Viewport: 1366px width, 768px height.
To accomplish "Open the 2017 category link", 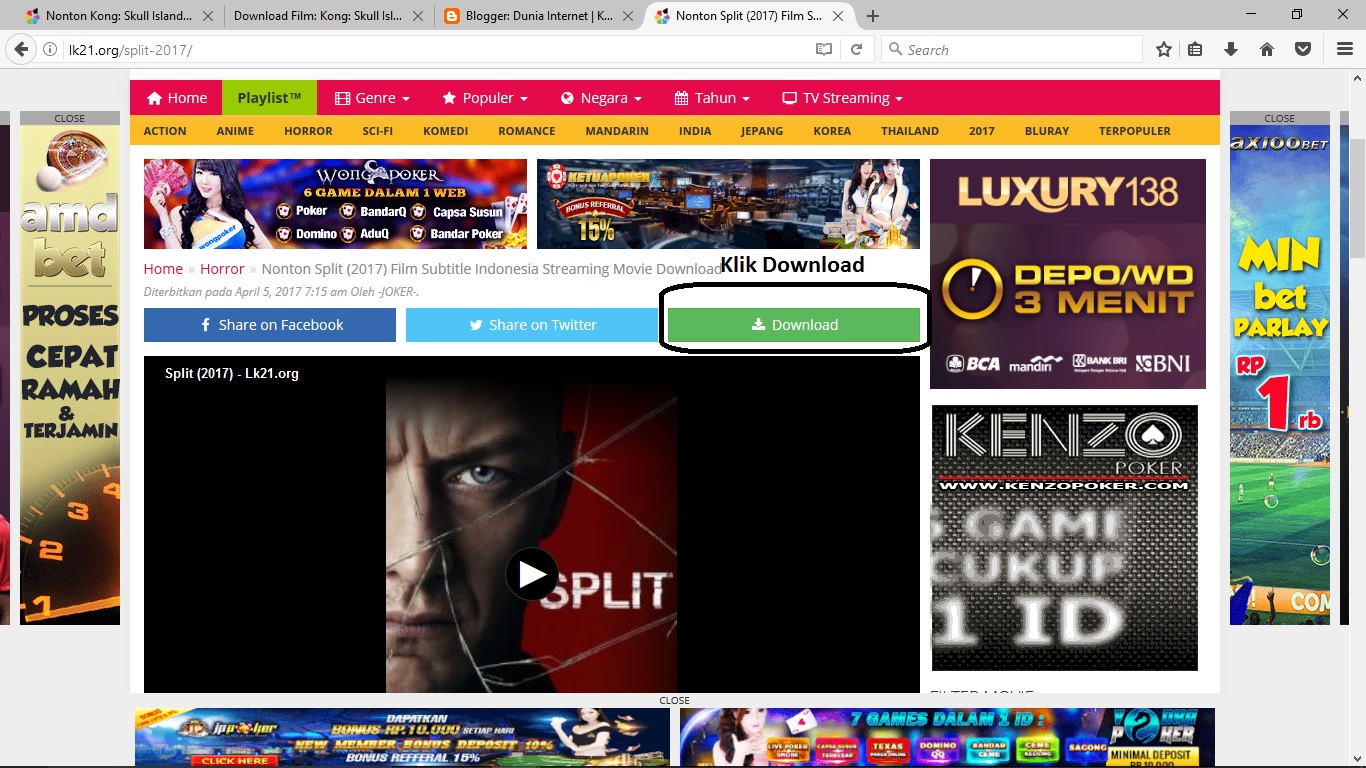I will click(982, 131).
